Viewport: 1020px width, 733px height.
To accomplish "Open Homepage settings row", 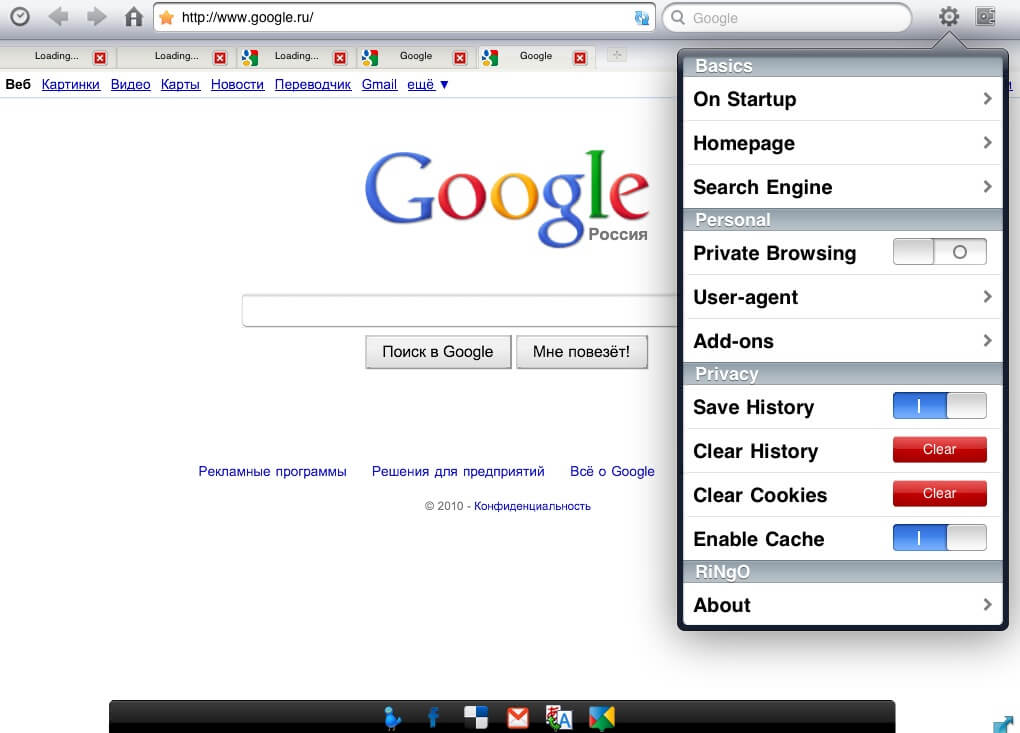I will click(842, 143).
